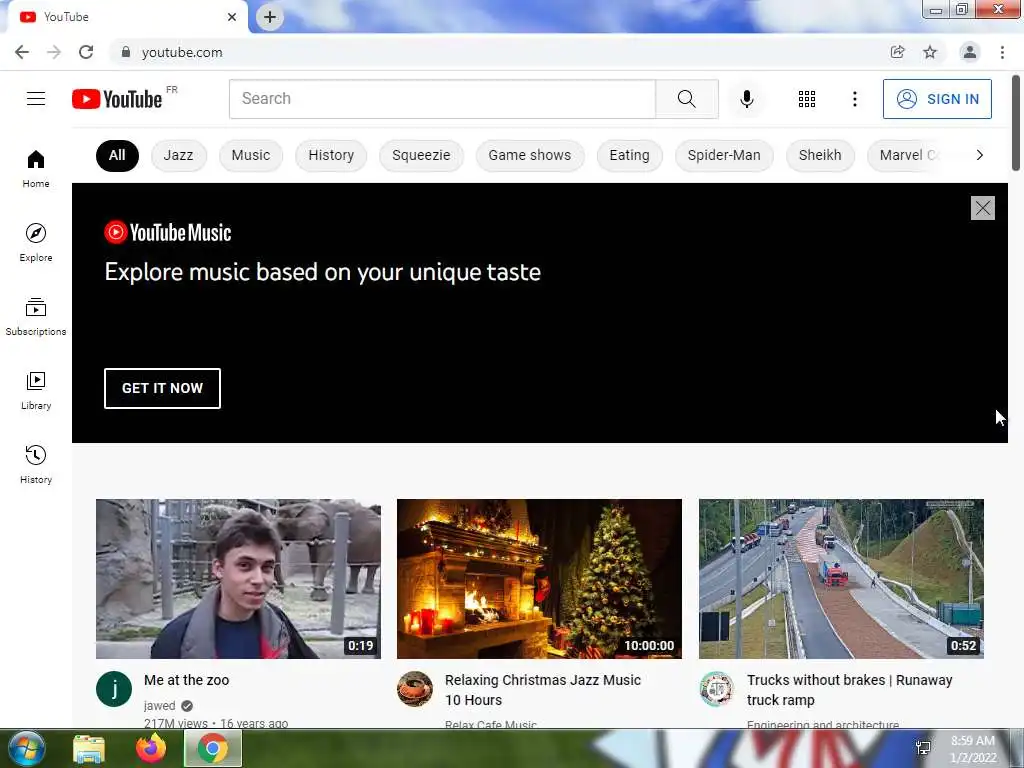Bookmark this tab with star
Screen dimensions: 1024x768
click(930, 52)
